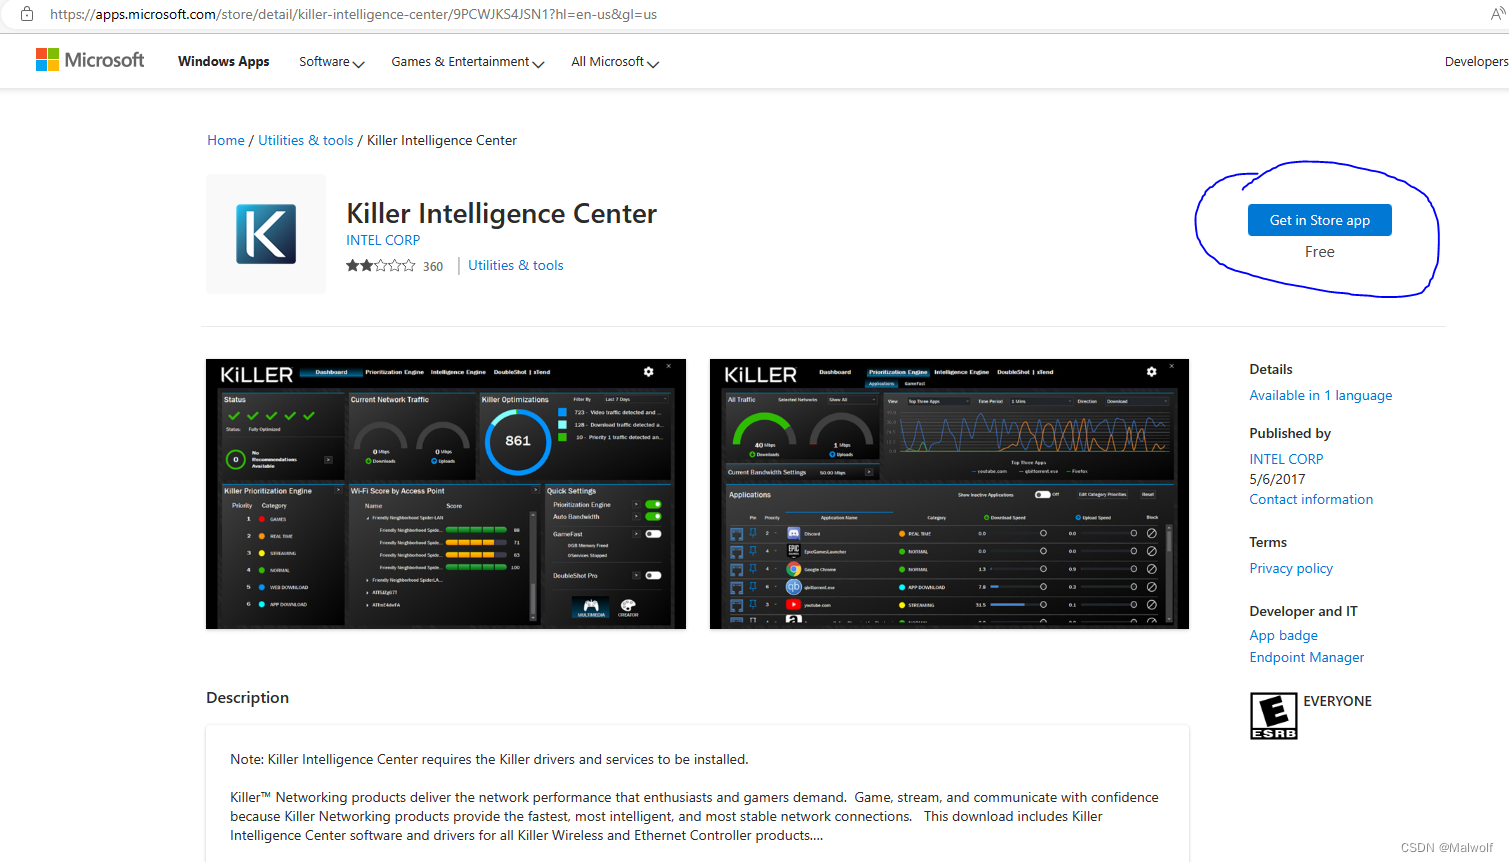The height and width of the screenshot is (862, 1509).
Task: Open the Developers menu item
Action: (x=1476, y=62)
